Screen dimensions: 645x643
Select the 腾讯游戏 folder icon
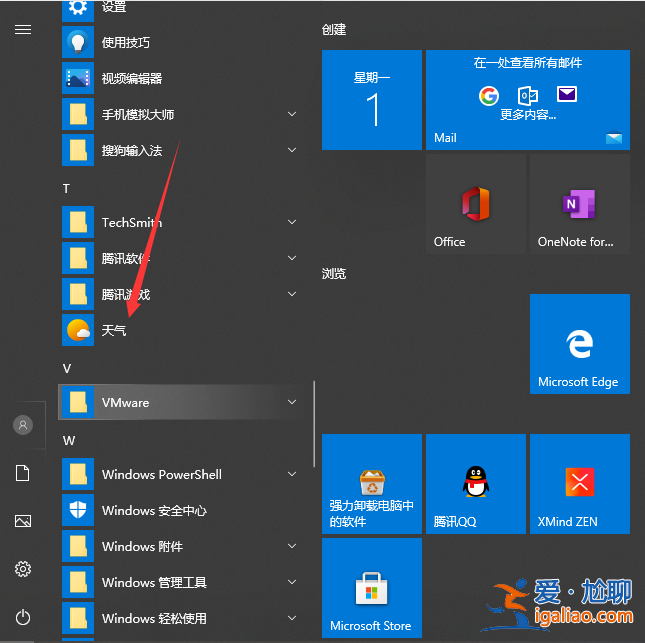click(x=78, y=294)
